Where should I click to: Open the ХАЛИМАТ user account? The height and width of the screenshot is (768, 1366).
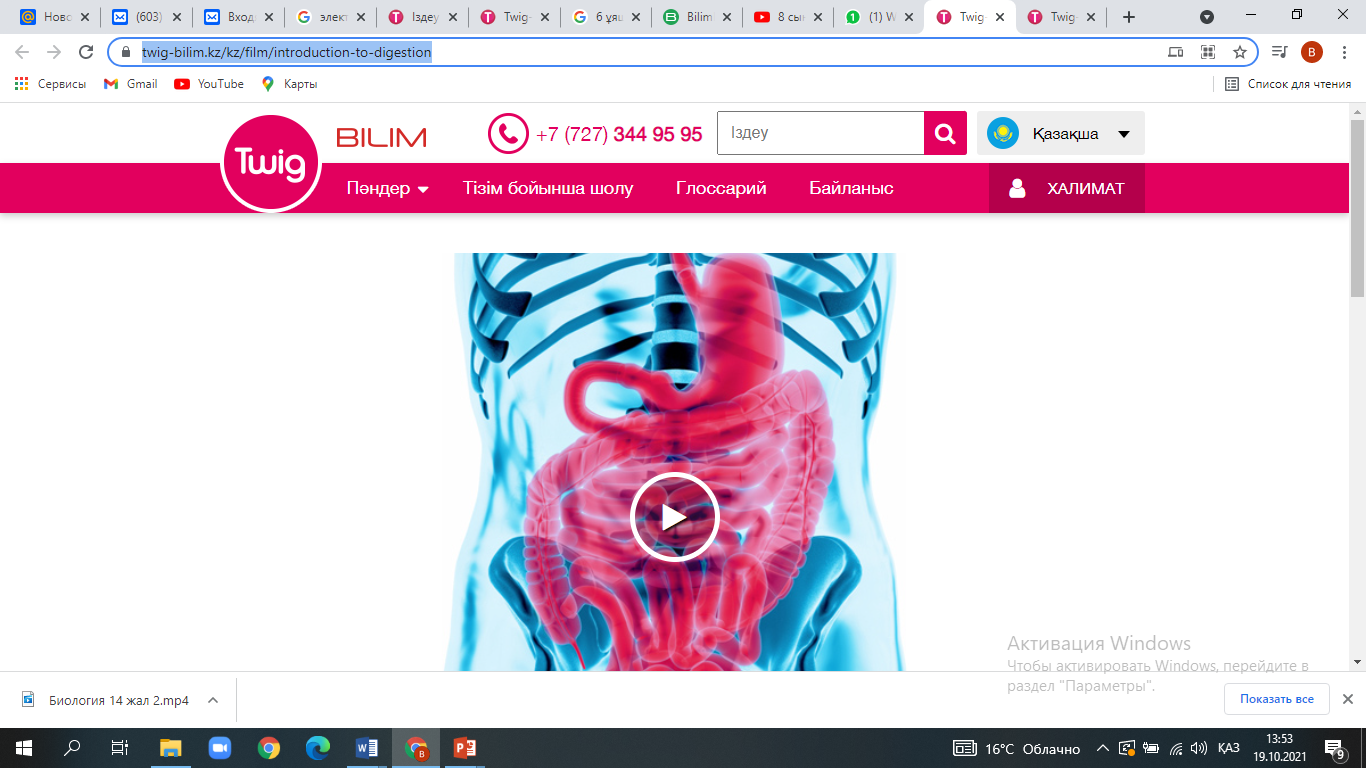click(1067, 188)
